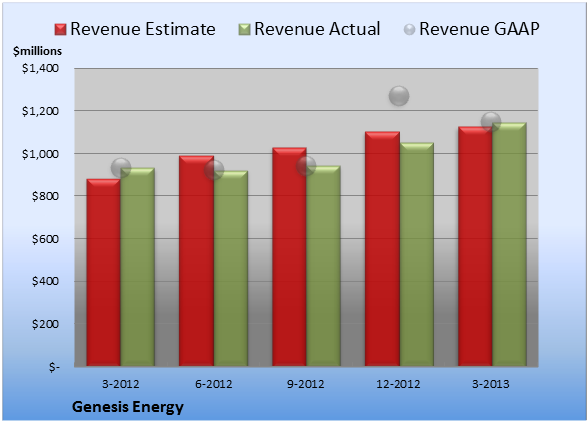Select the red estimate bar for 3-2012
The width and height of the screenshot is (588, 422).
pyautogui.click(x=104, y=272)
